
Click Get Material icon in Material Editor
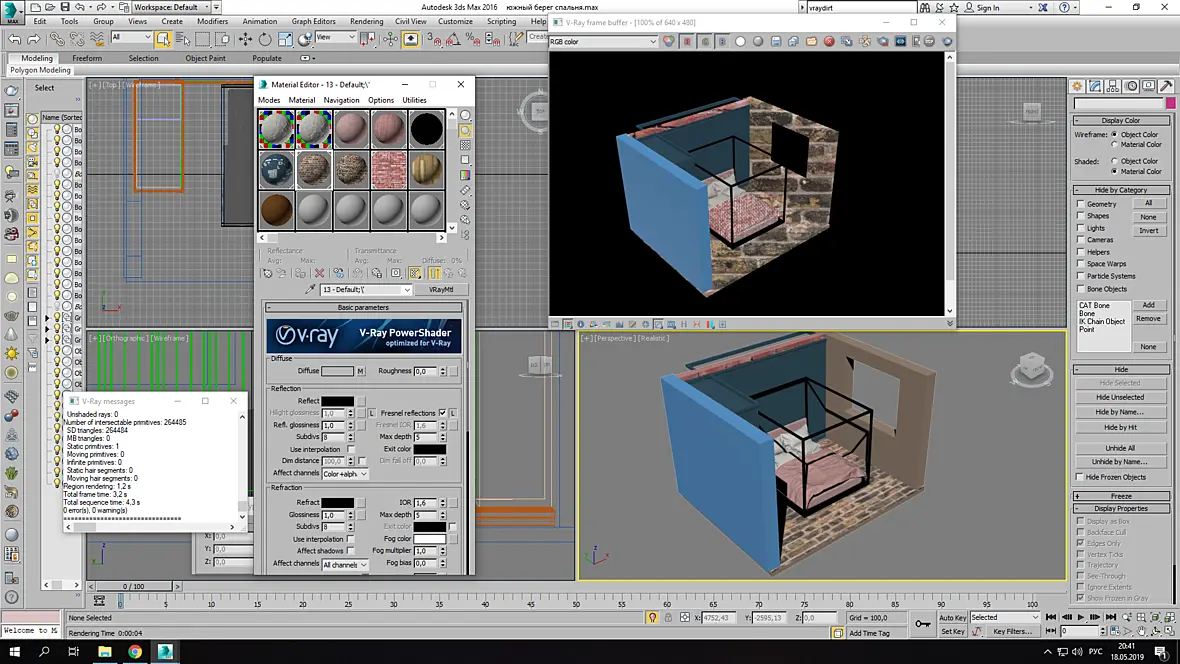[267, 273]
